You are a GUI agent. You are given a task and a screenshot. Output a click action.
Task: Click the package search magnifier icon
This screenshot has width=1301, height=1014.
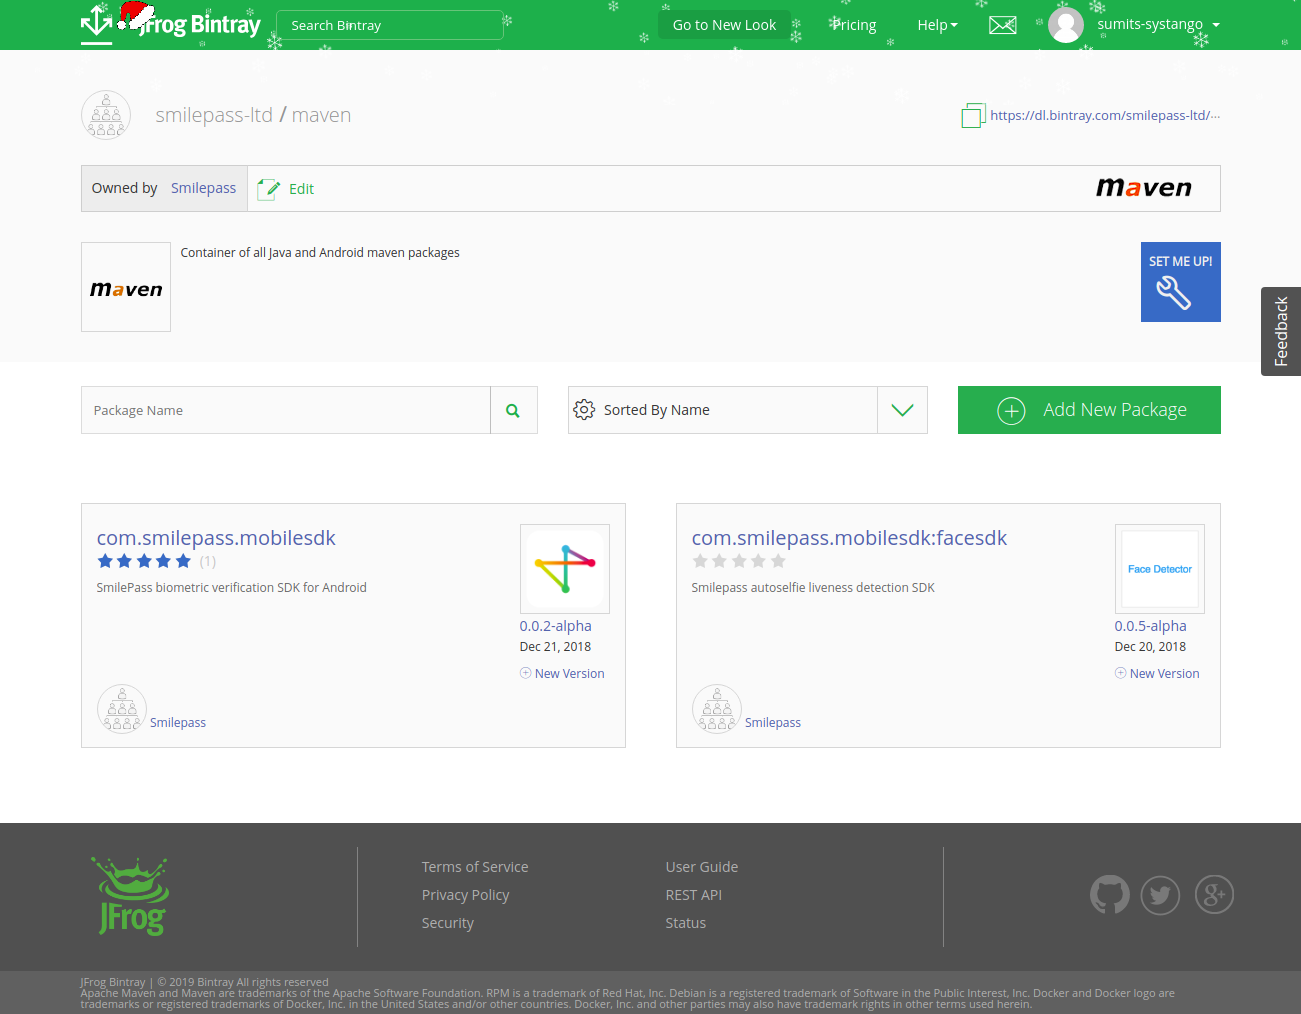513,410
